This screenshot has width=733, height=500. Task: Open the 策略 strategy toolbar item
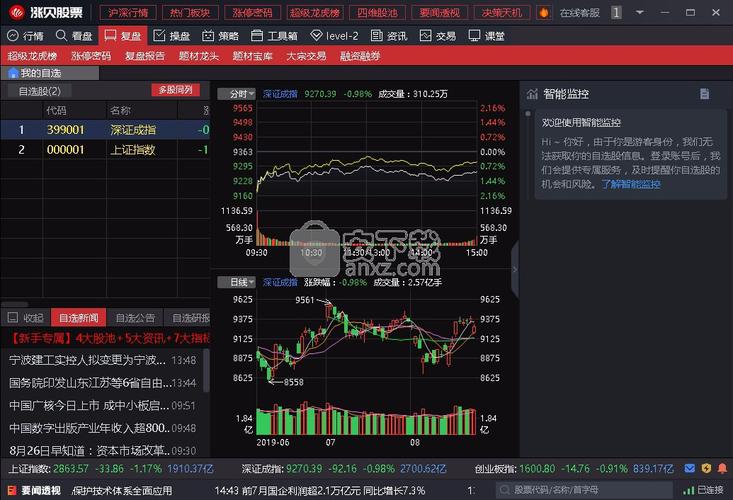click(220, 36)
